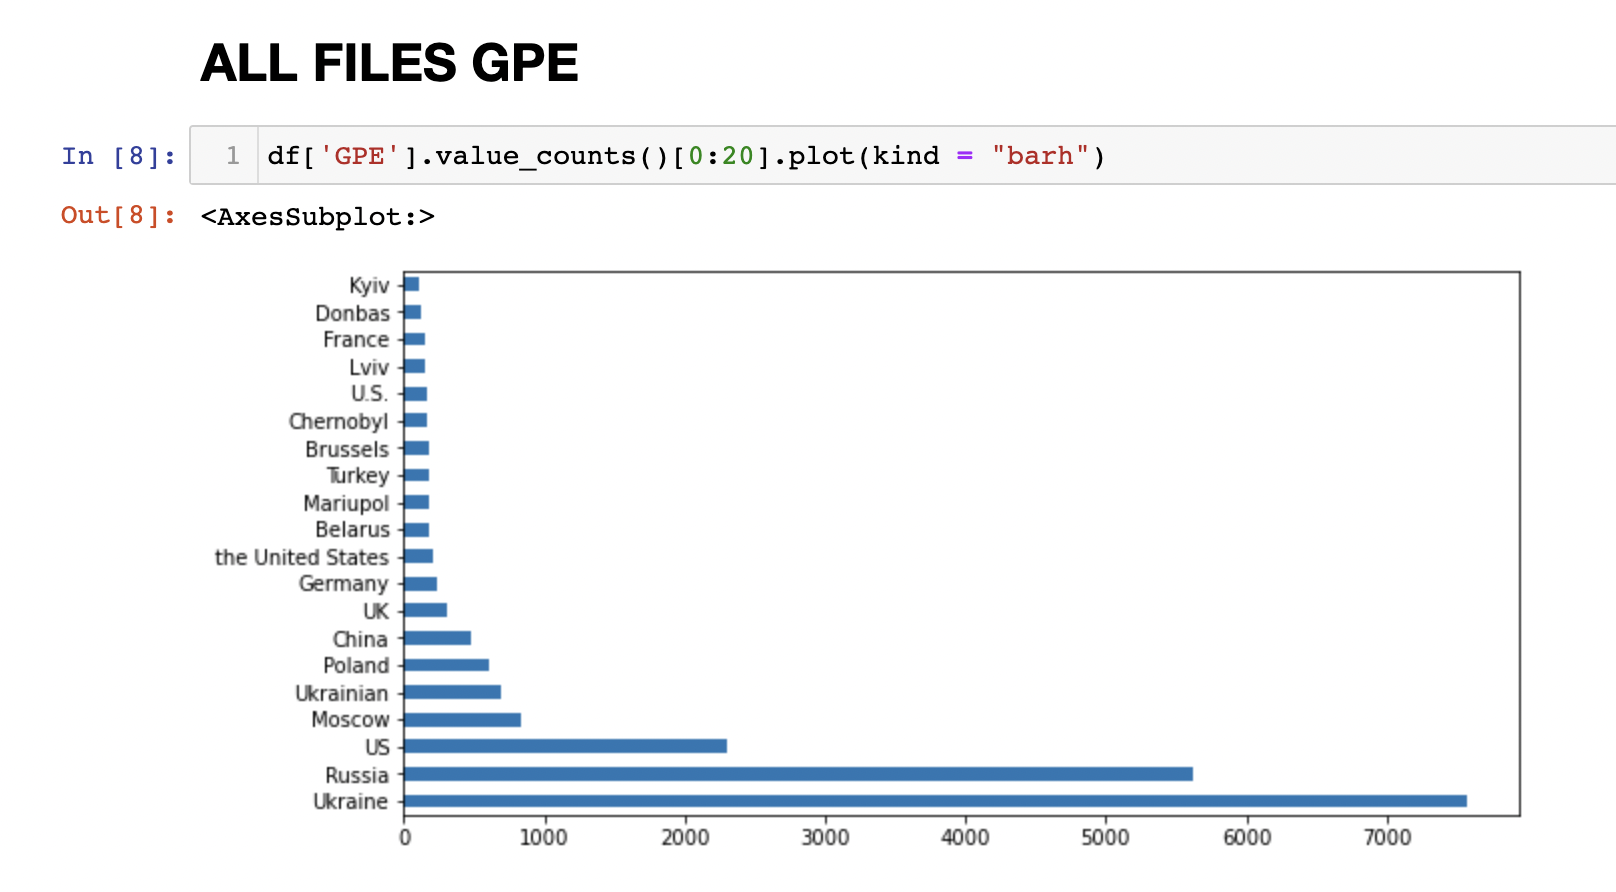Click the 7000 x-axis tick label
Screen dimensions: 1616x892
click(1387, 837)
